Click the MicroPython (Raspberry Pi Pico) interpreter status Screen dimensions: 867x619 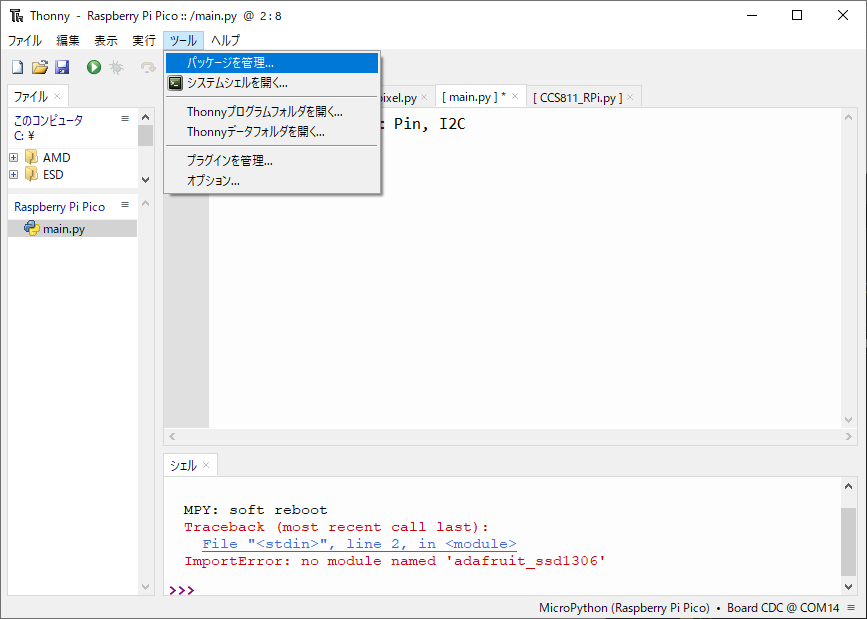tap(624, 607)
